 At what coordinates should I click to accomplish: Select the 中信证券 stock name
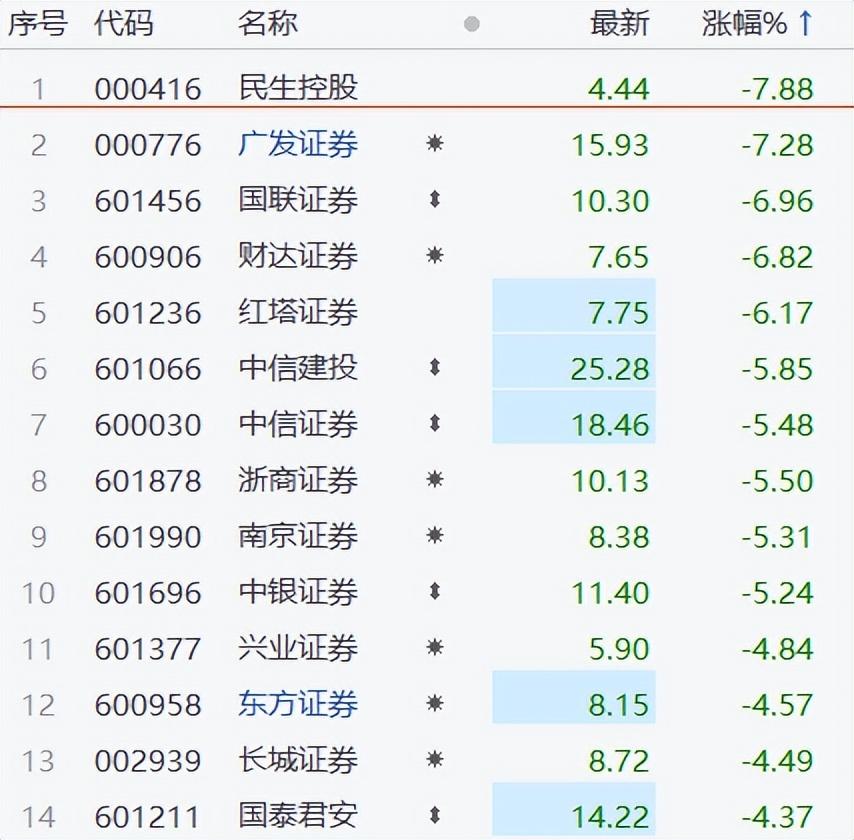(298, 424)
